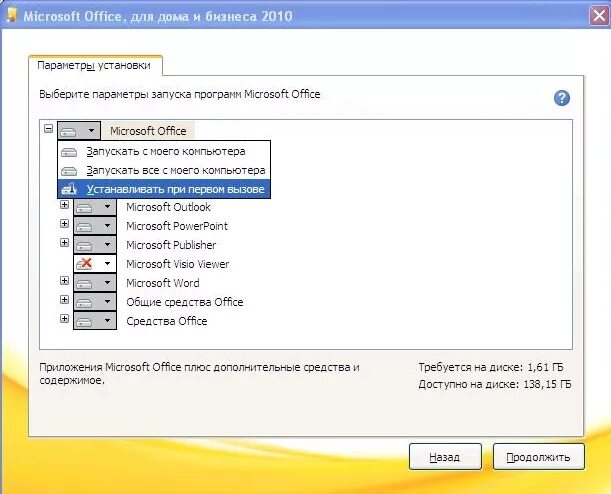Expand the Microsoft Word node
611x494 pixels.
[x=65, y=281]
